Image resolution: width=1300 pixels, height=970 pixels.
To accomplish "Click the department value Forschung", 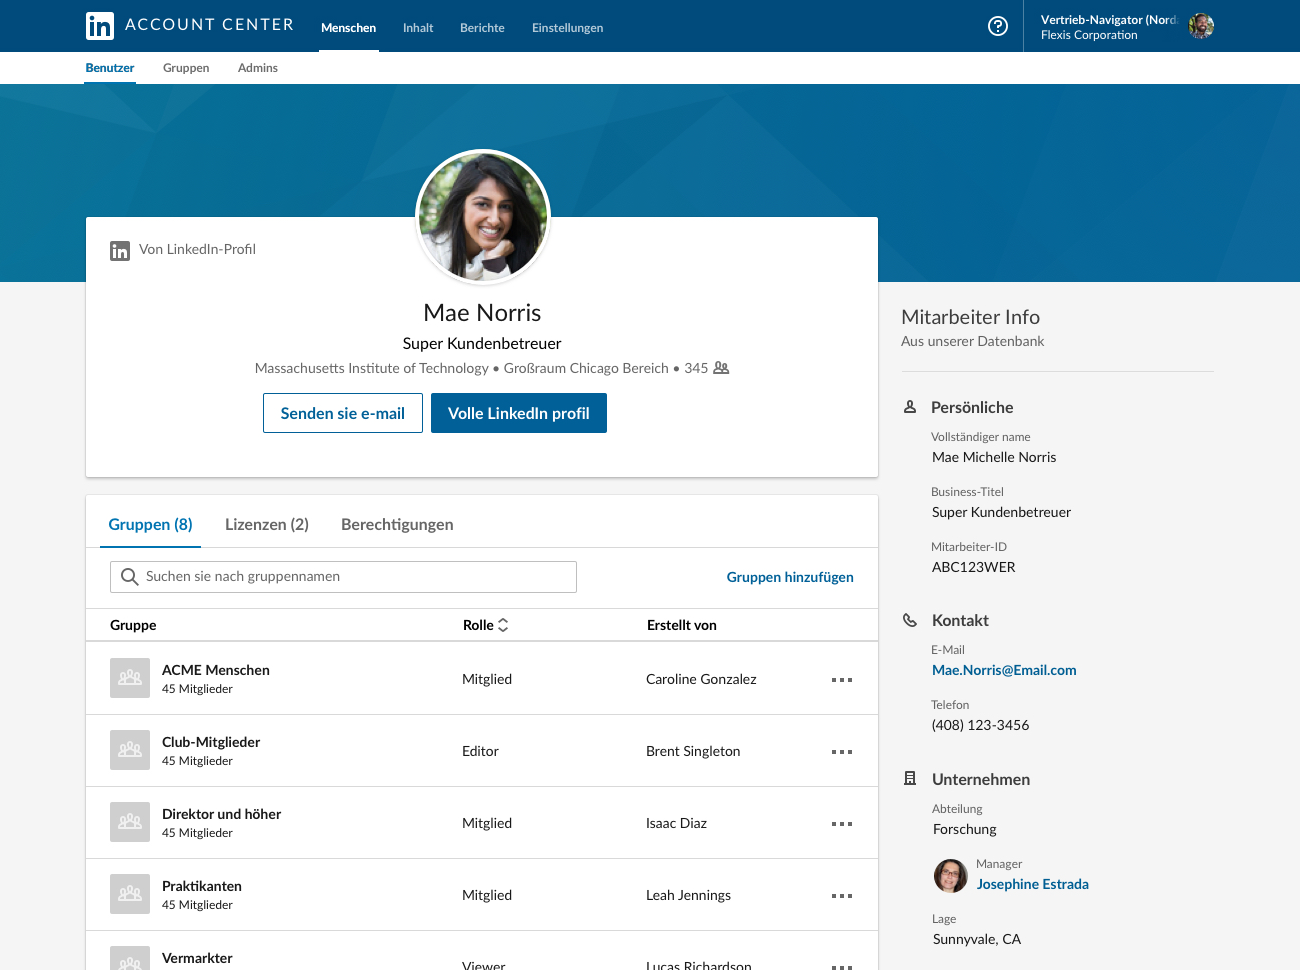I will tap(965, 829).
